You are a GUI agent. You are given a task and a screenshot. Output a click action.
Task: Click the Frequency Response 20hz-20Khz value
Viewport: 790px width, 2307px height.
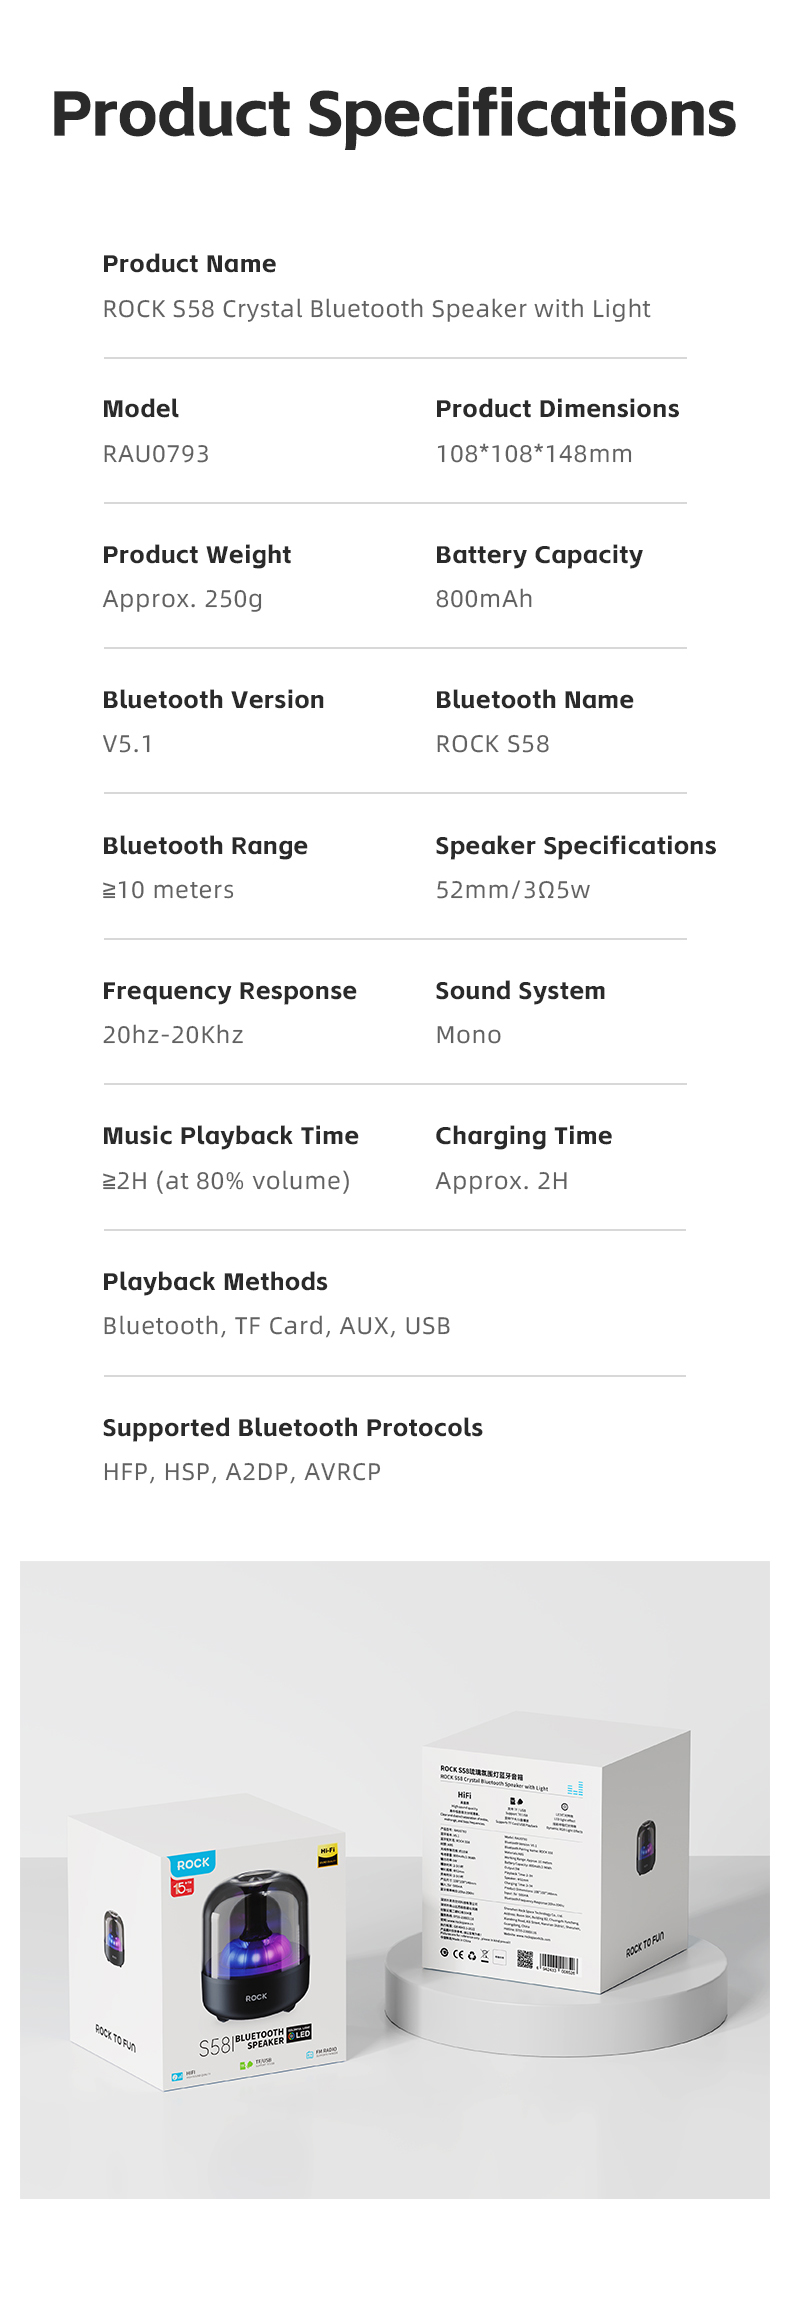coord(173,1035)
